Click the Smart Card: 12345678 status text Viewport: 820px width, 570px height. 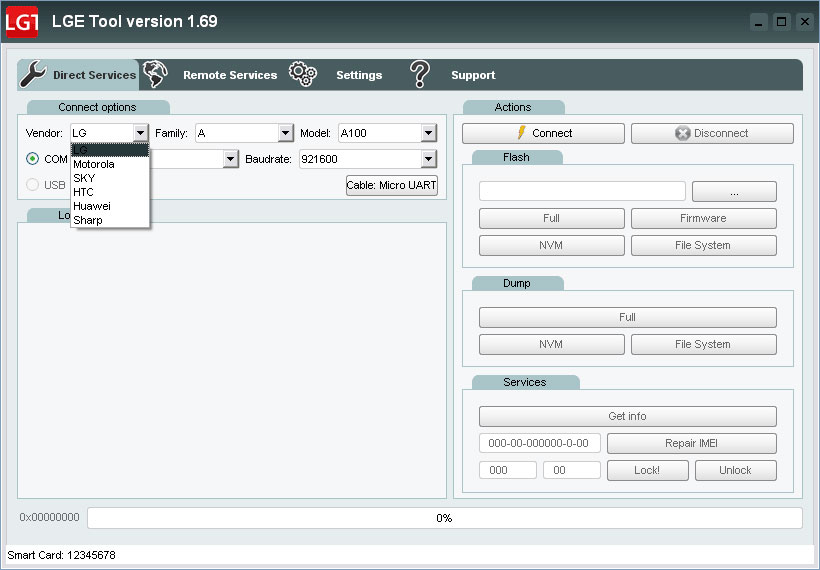pyautogui.click(x=61, y=555)
